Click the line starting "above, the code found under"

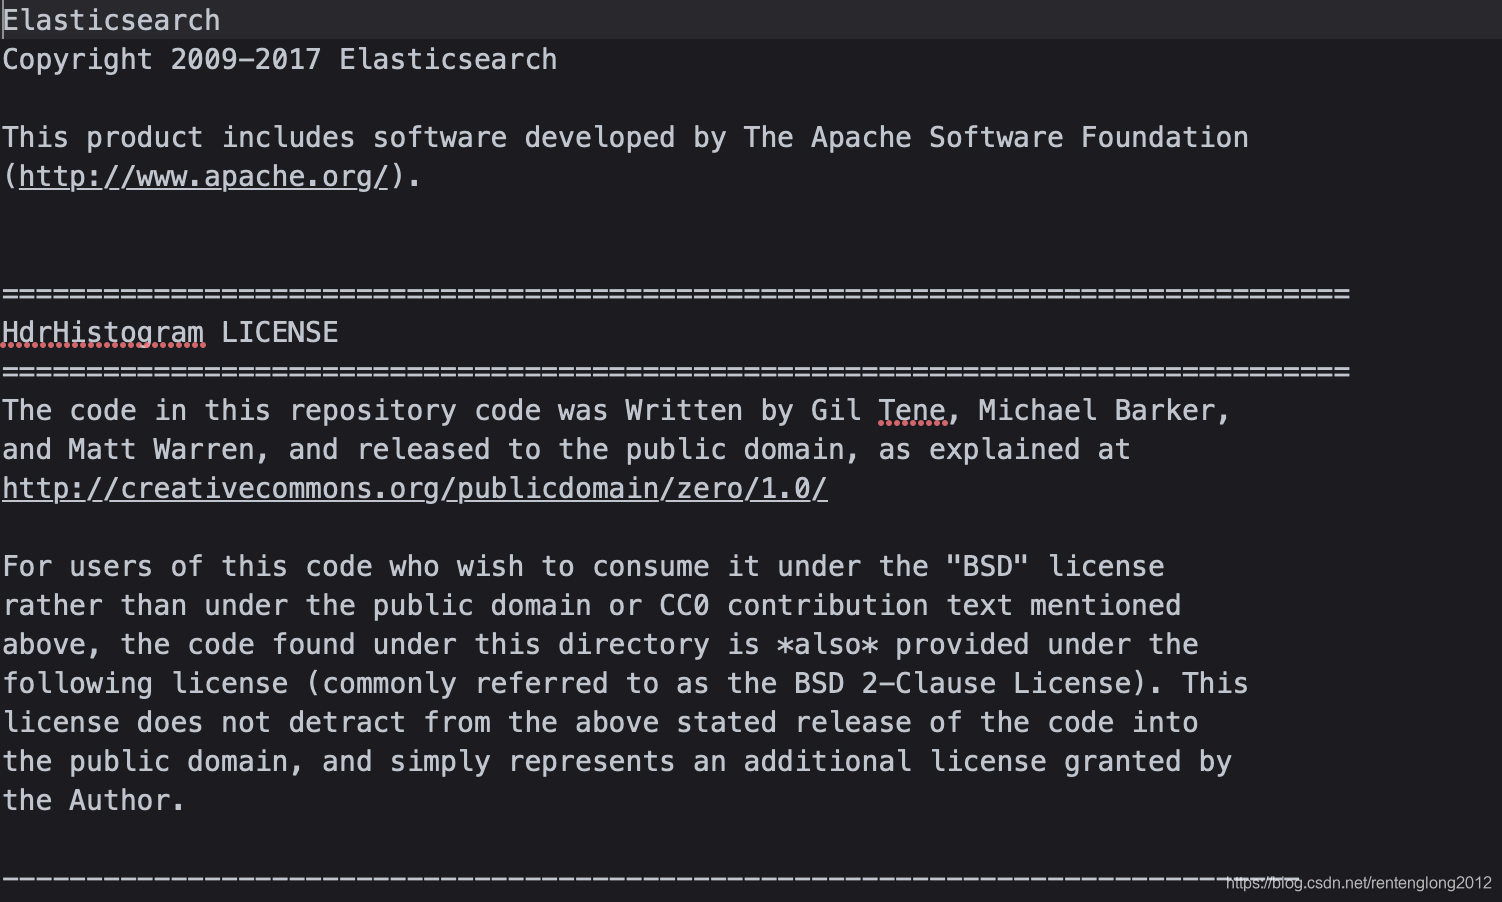coord(600,644)
